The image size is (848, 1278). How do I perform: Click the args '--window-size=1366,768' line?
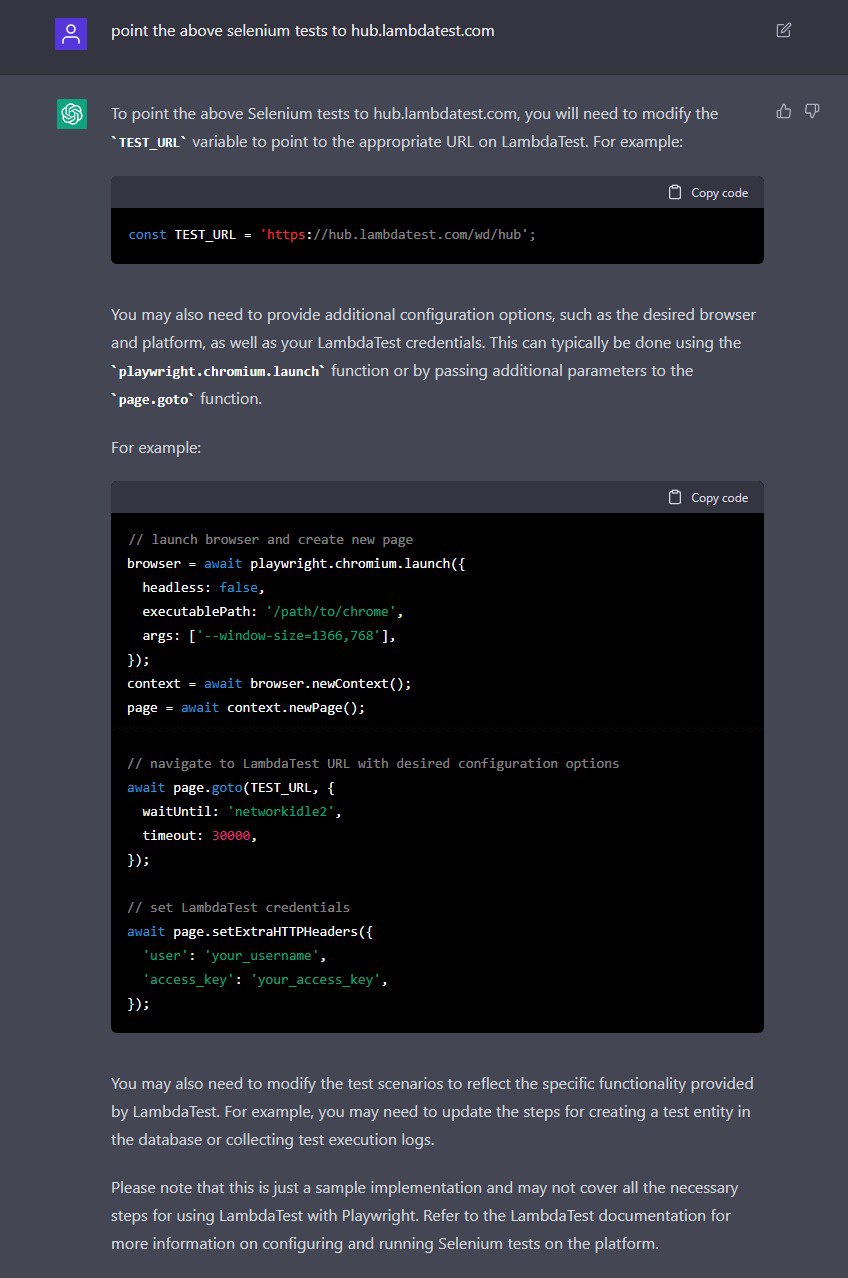(270, 636)
